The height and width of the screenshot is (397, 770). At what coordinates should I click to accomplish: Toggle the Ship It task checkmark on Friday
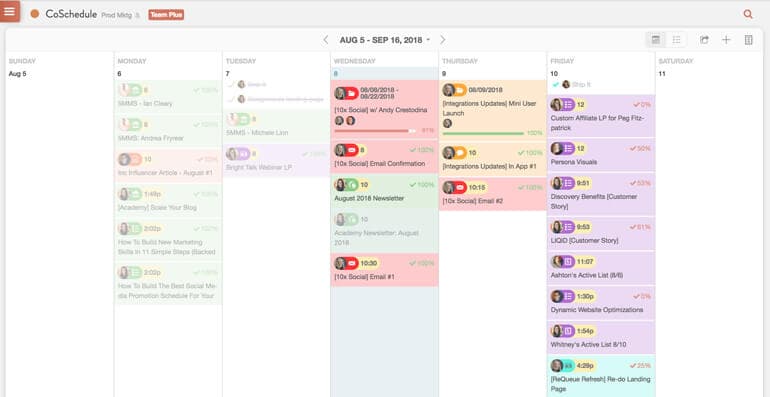pos(555,85)
